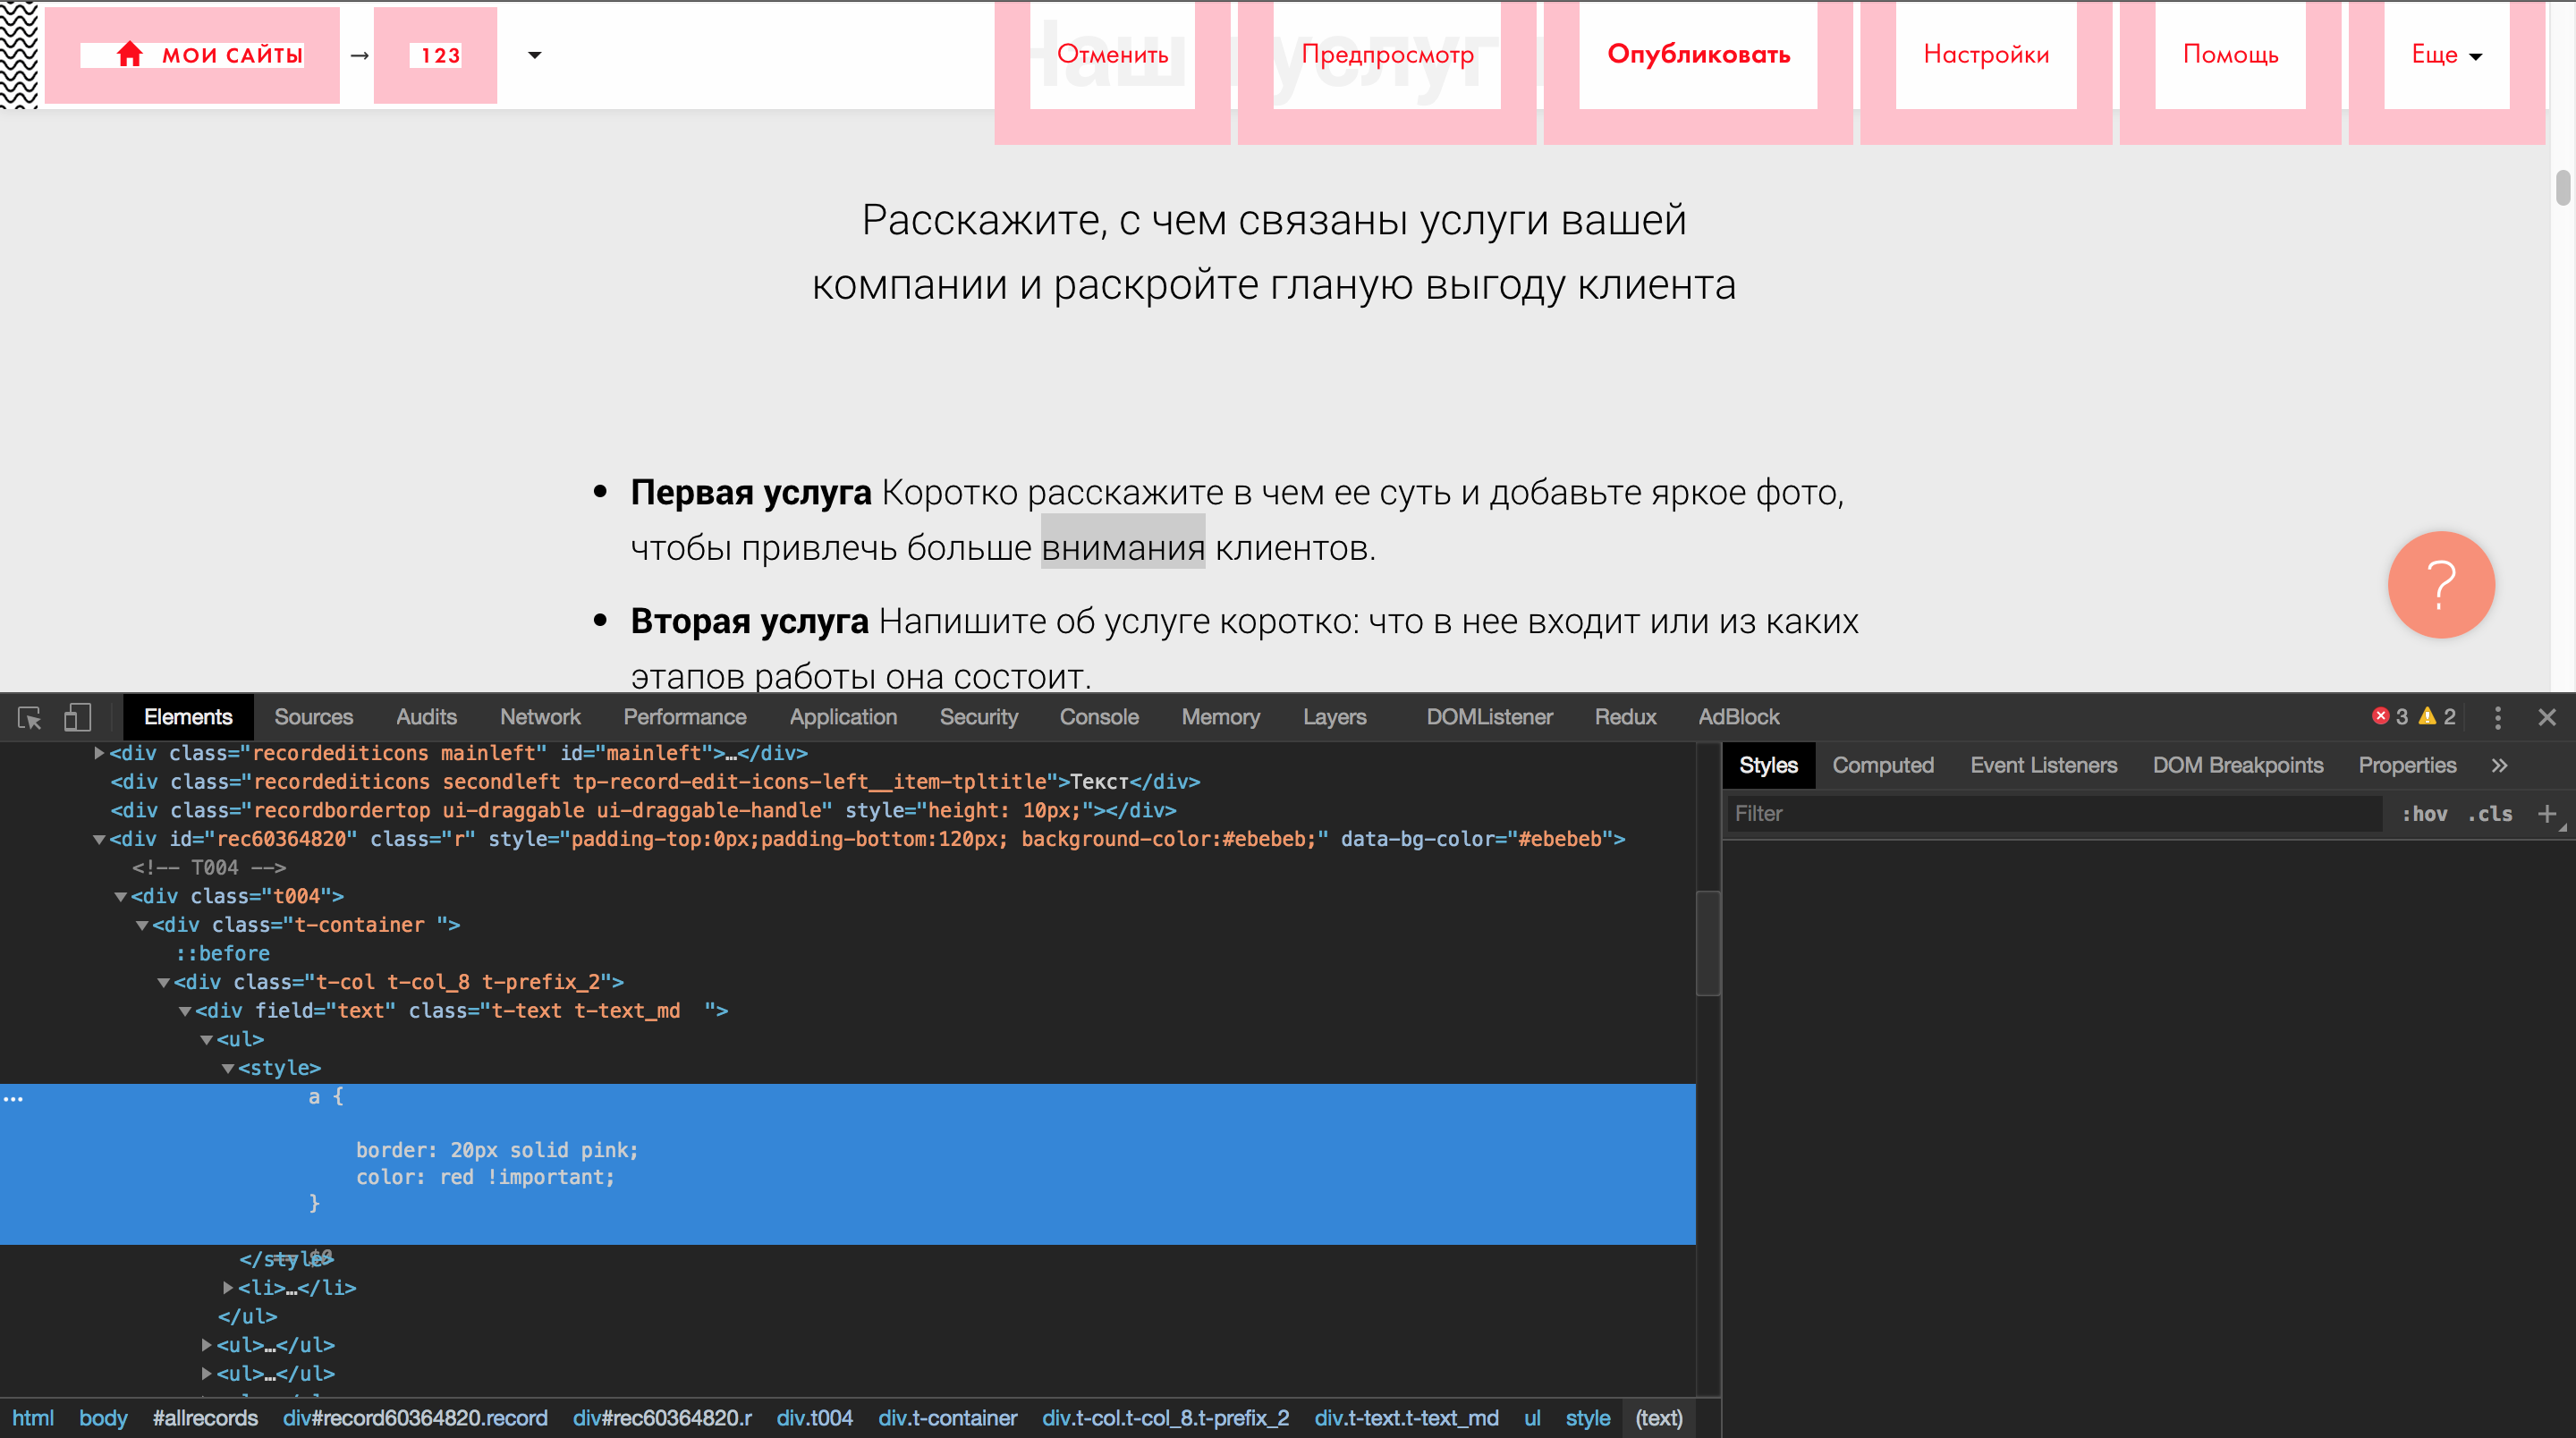2576x1438 pixels.
Task: Click the Предпросмотр button
Action: 1387,54
